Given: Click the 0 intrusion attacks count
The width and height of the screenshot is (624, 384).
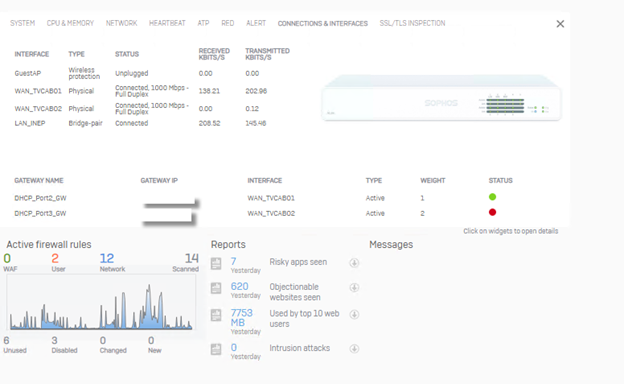Looking at the screenshot, I should point(234,347).
